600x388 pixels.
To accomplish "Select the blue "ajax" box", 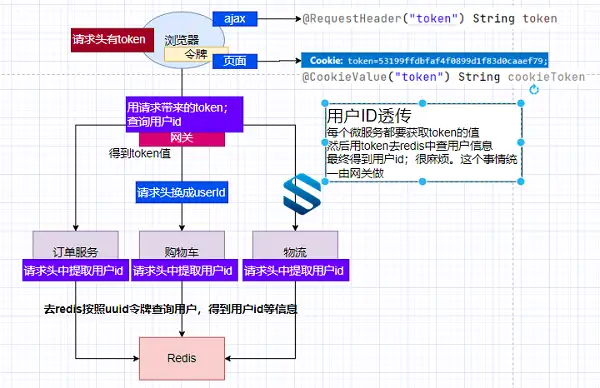I will [235, 19].
